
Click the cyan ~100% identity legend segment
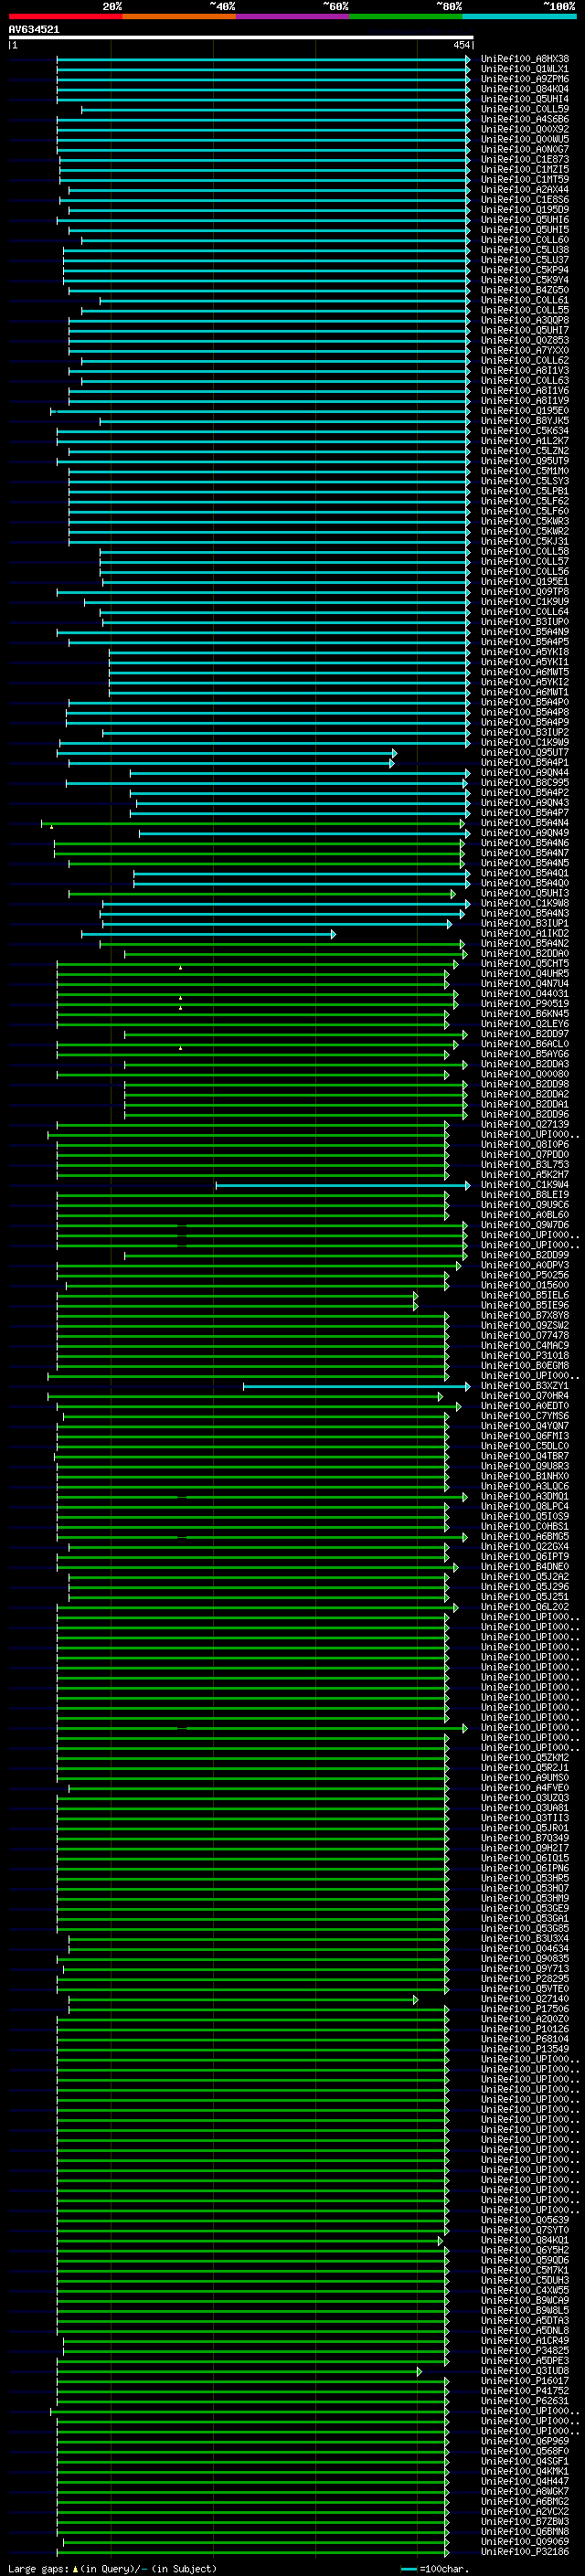(x=519, y=16)
